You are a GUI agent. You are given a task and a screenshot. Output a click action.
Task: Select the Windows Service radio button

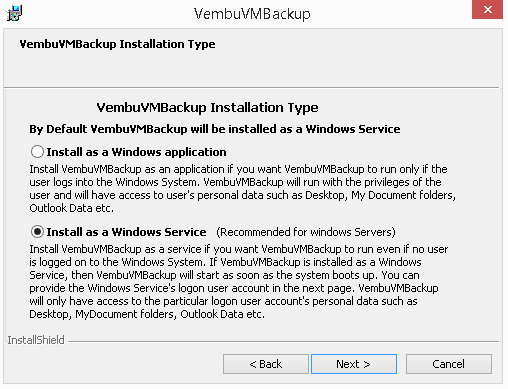37,231
